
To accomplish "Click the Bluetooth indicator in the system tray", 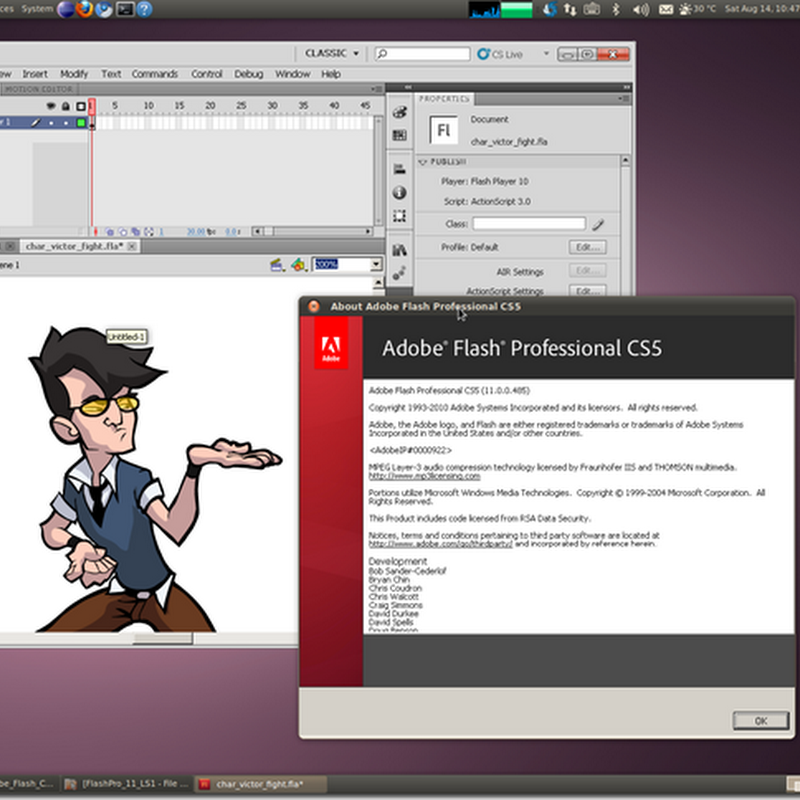I will pos(616,9).
